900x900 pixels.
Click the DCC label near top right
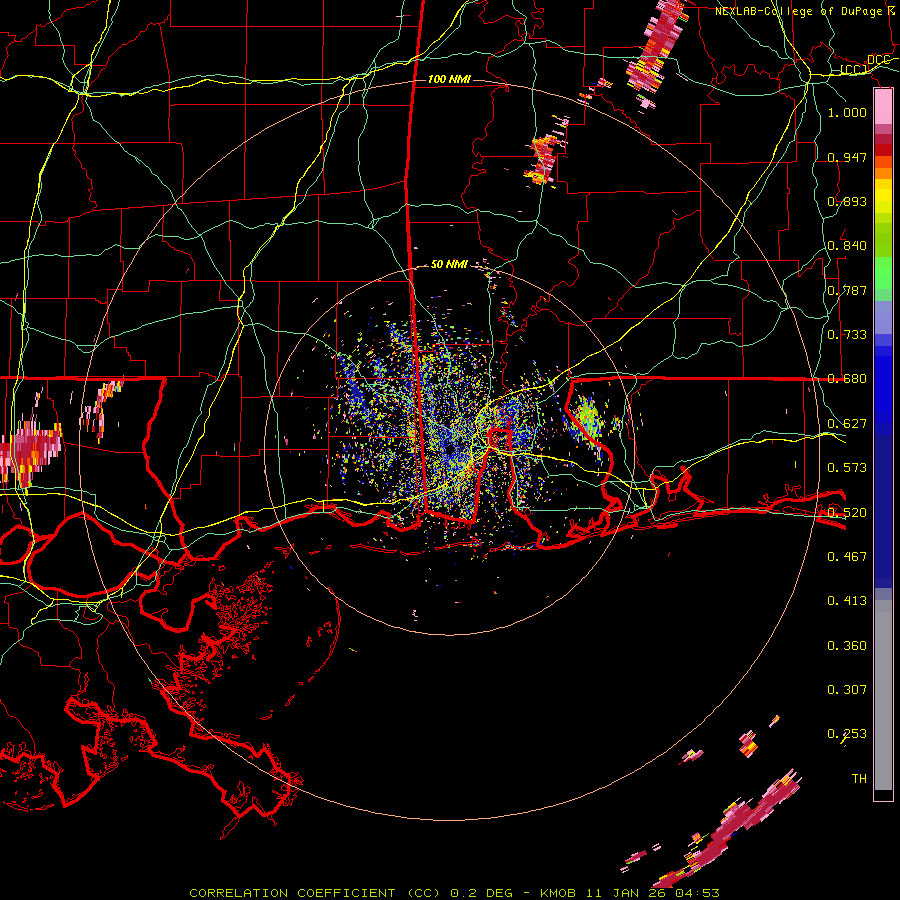(878, 60)
